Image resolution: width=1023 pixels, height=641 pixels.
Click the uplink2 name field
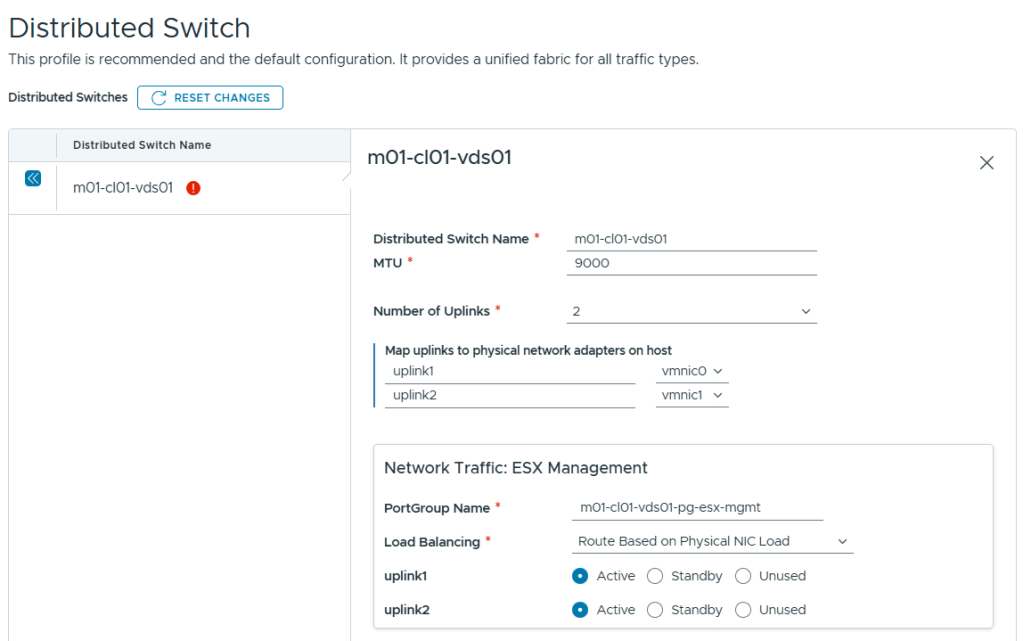point(510,395)
